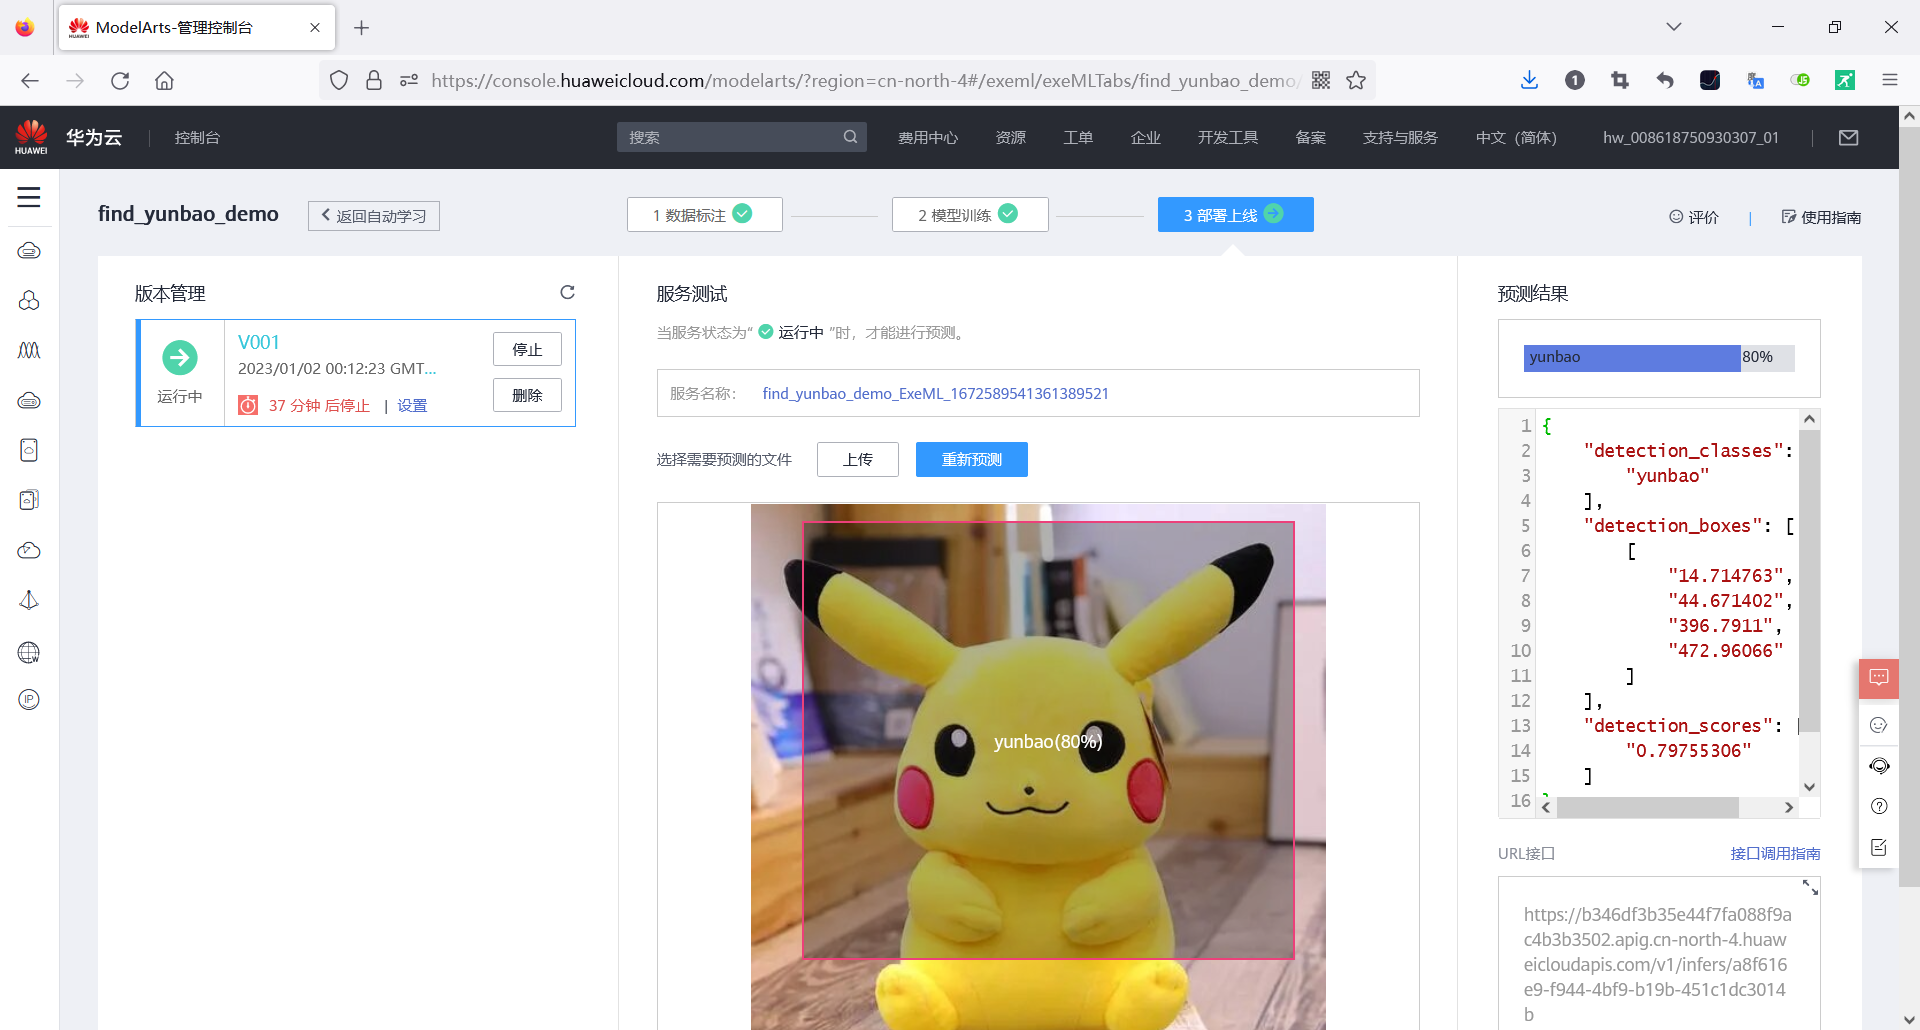Open the red feedback chat bubble icon
The width and height of the screenshot is (1920, 1030).
(1879, 678)
